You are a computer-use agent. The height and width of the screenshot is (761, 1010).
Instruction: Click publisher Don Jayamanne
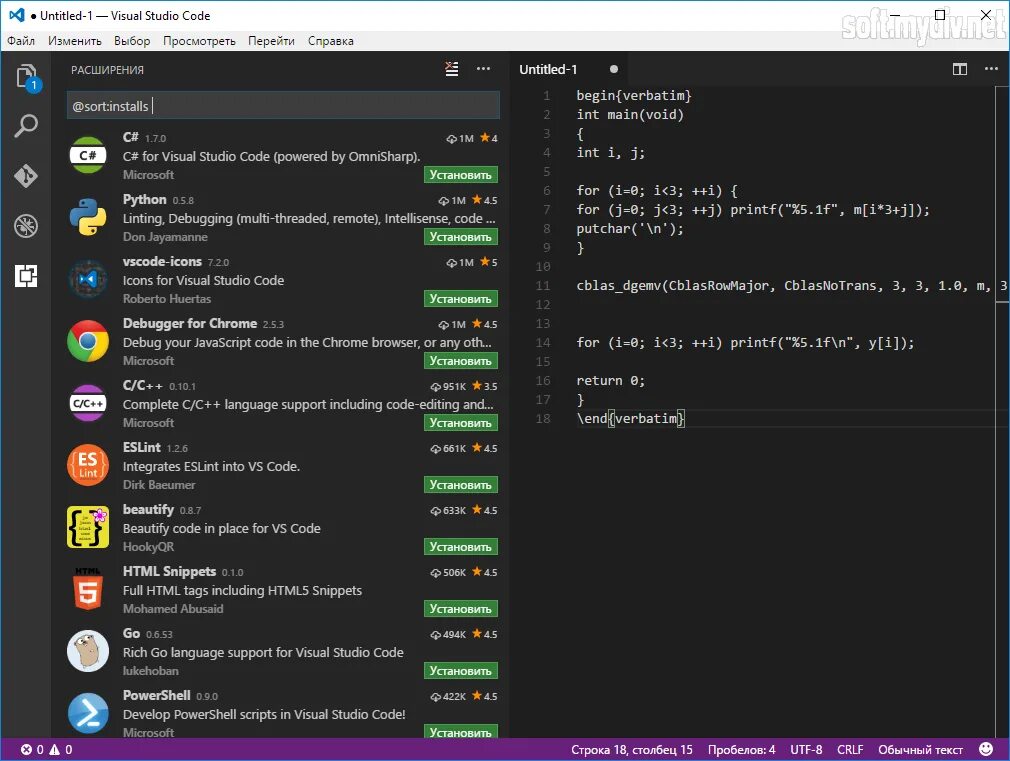coord(165,236)
